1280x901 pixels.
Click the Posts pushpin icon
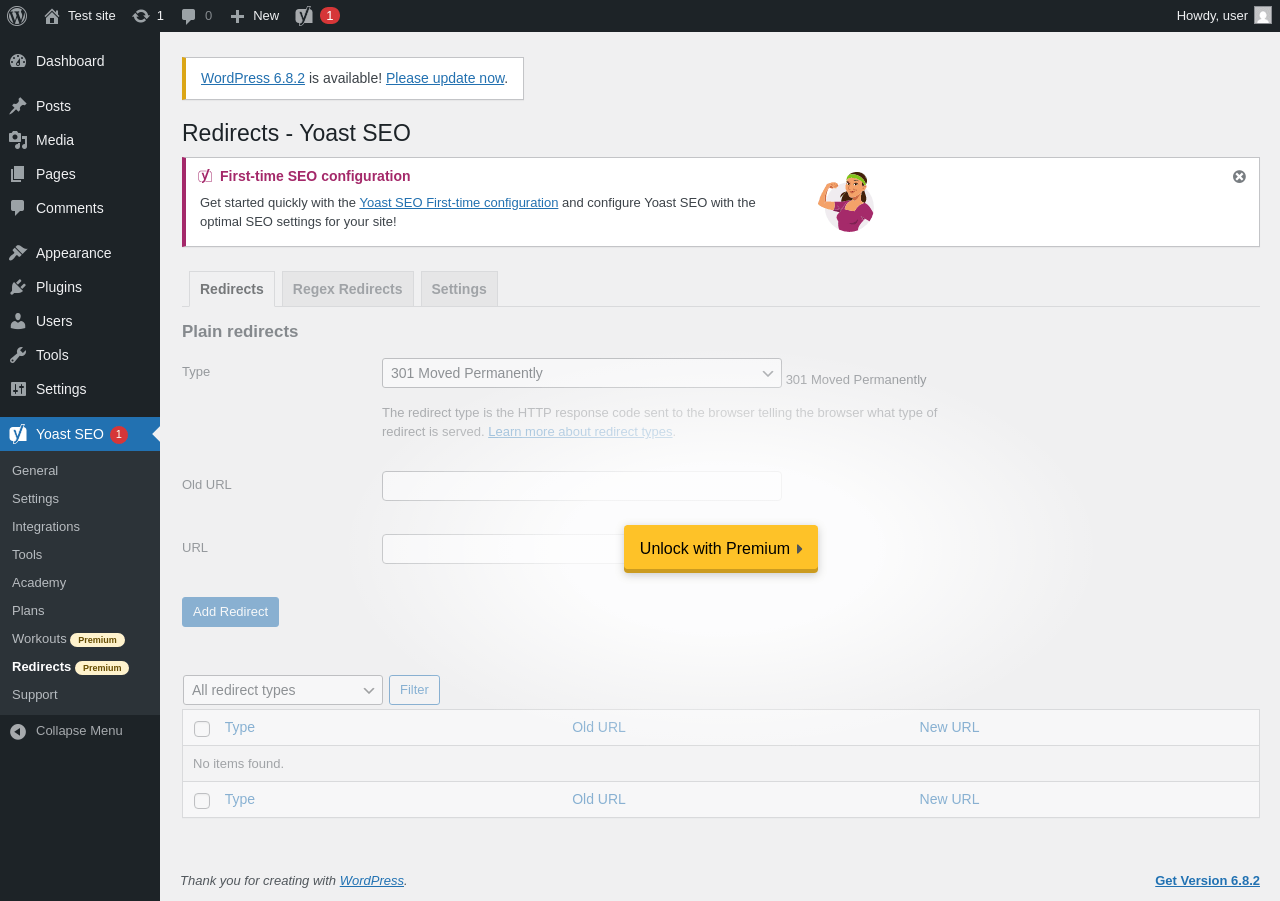(18, 106)
